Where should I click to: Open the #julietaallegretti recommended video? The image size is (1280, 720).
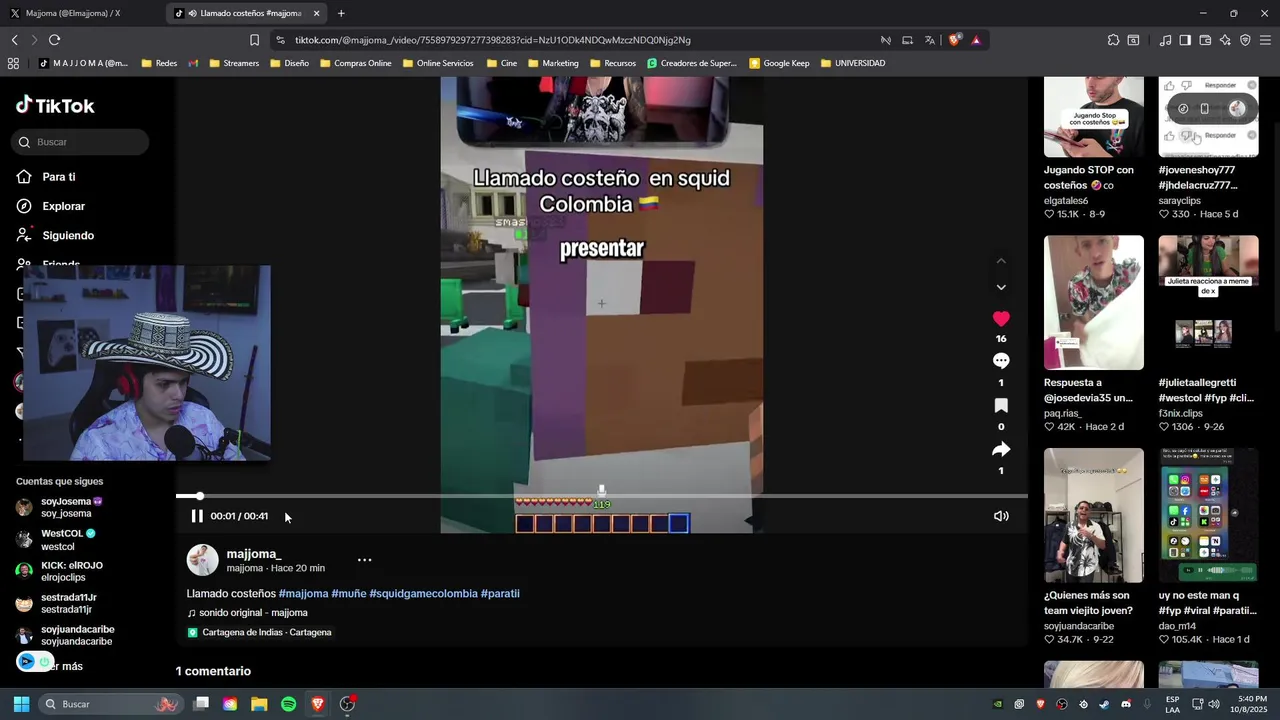pyautogui.click(x=1208, y=303)
